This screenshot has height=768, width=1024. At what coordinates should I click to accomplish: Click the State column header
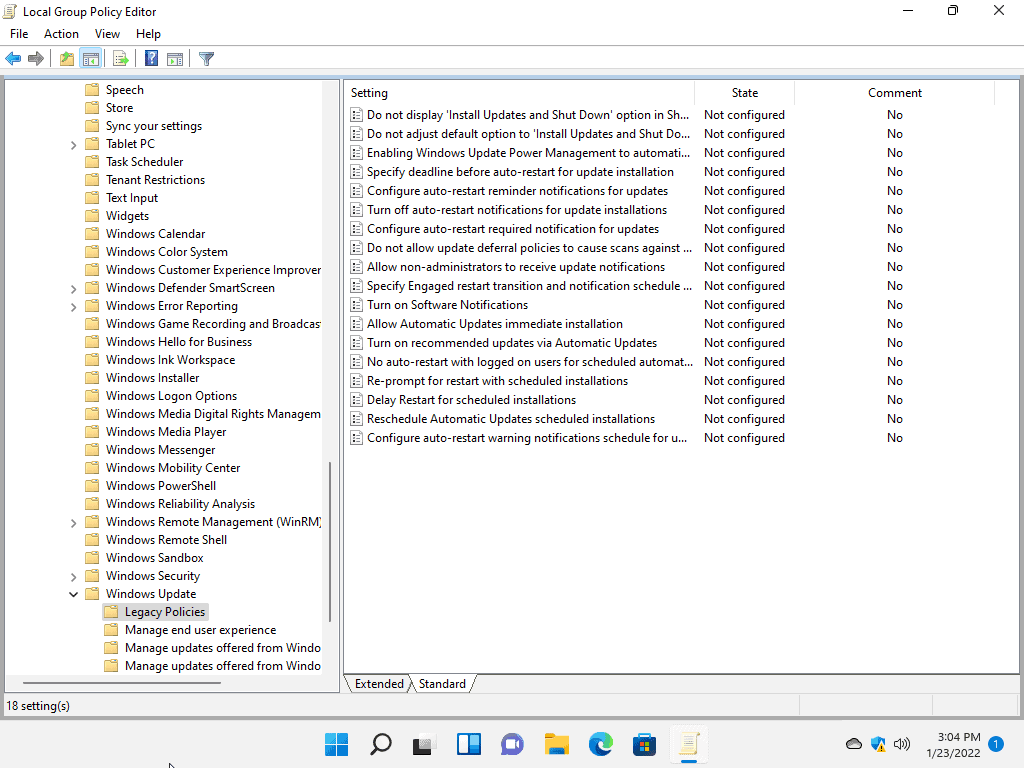pos(744,92)
